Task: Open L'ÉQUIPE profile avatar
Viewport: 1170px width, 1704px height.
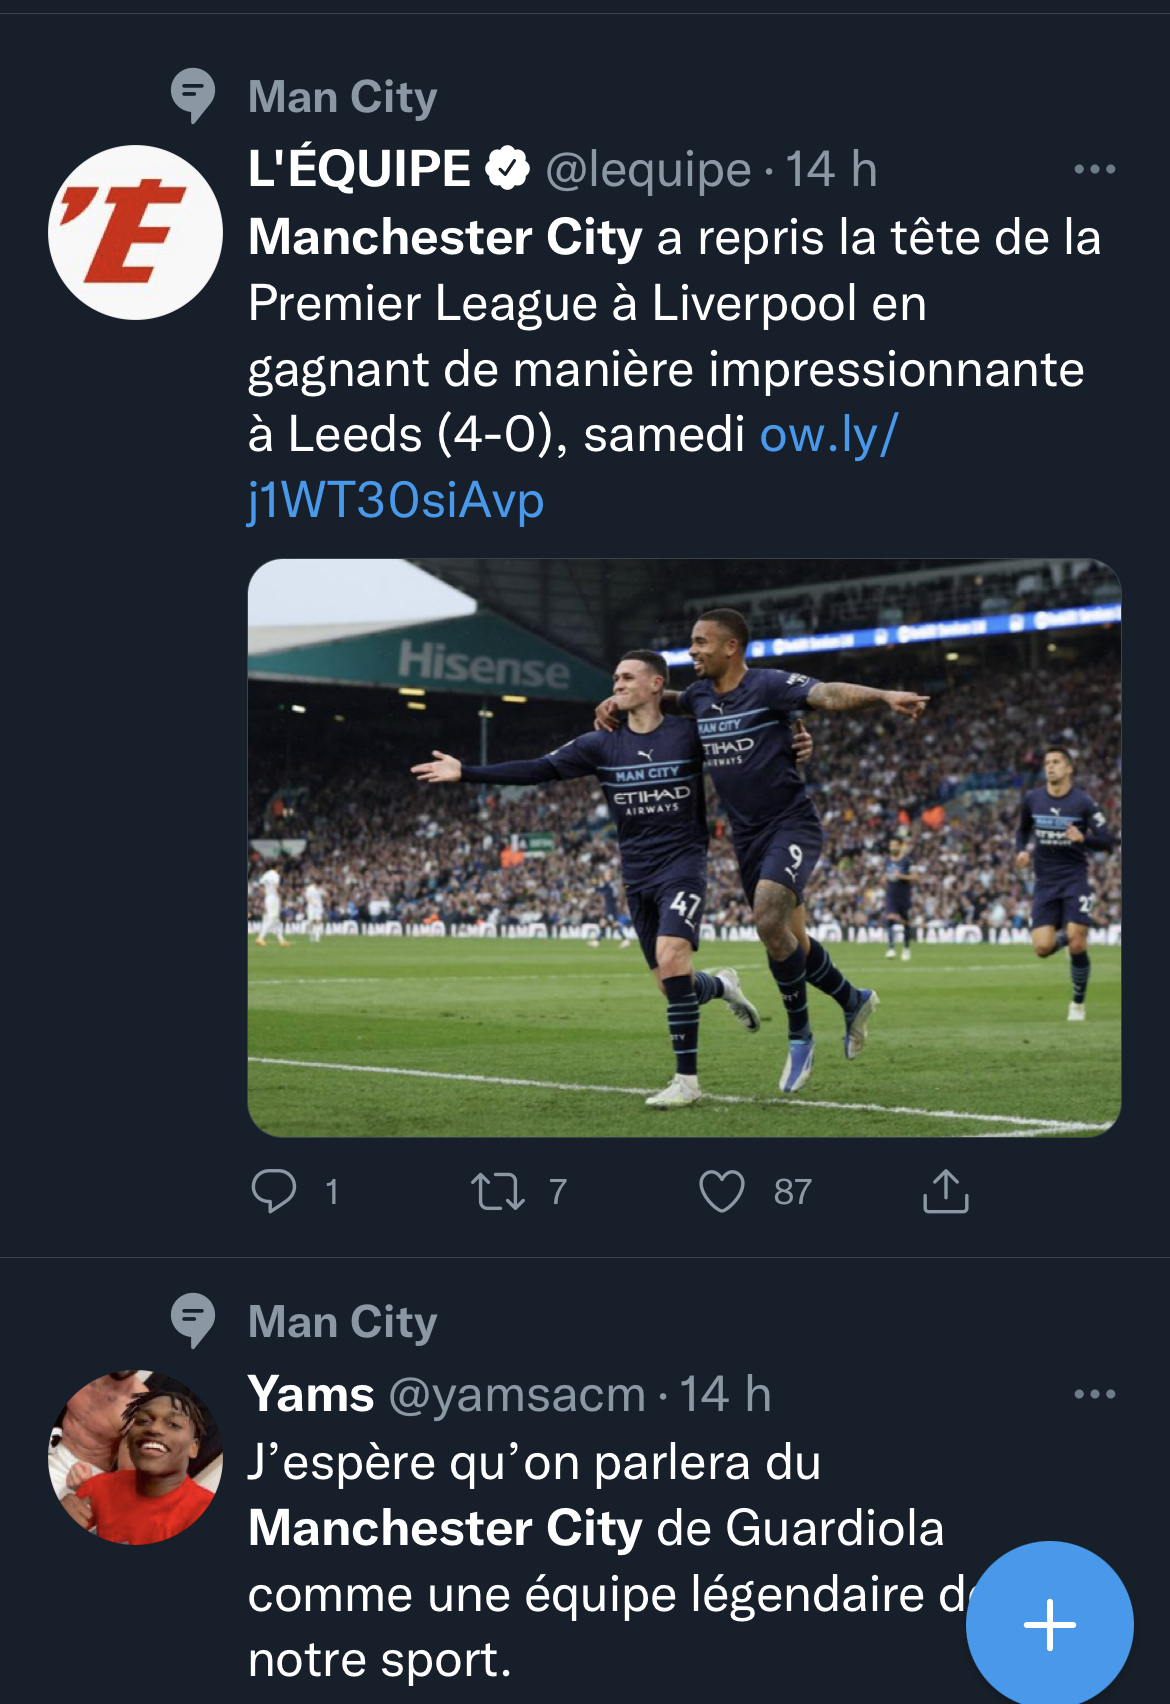Action: point(135,232)
